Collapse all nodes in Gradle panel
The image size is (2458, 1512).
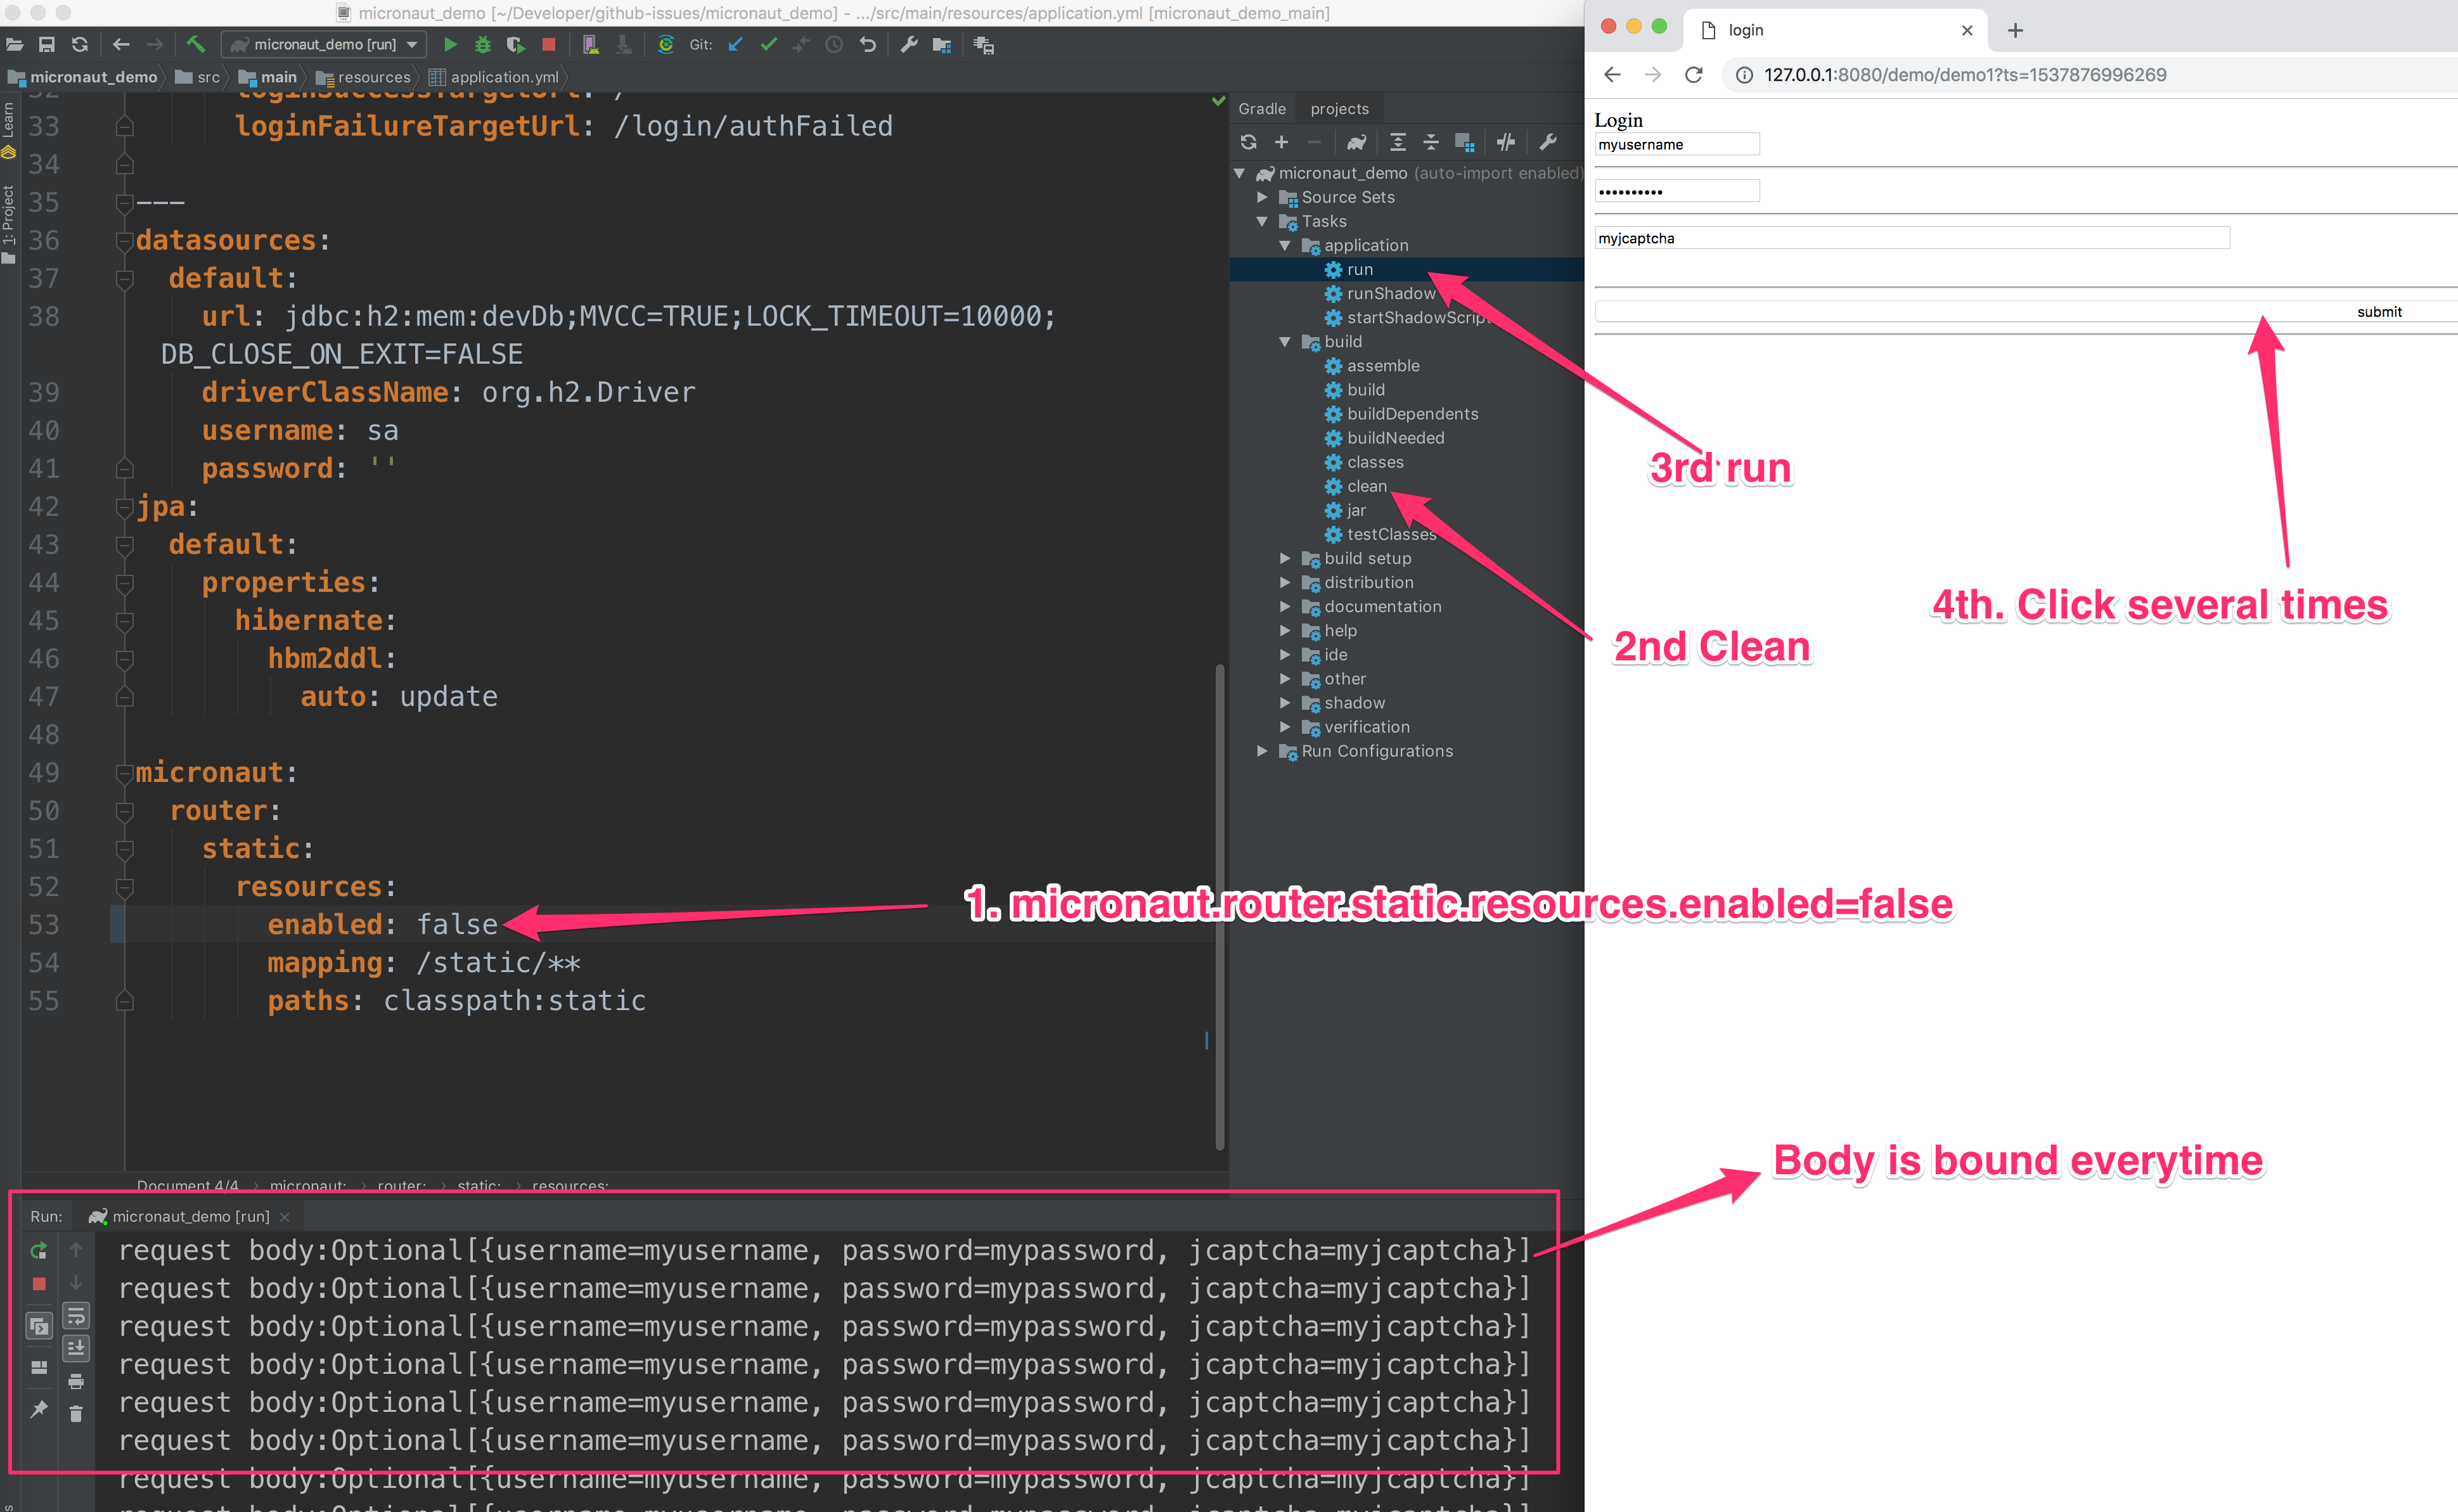(x=1431, y=142)
